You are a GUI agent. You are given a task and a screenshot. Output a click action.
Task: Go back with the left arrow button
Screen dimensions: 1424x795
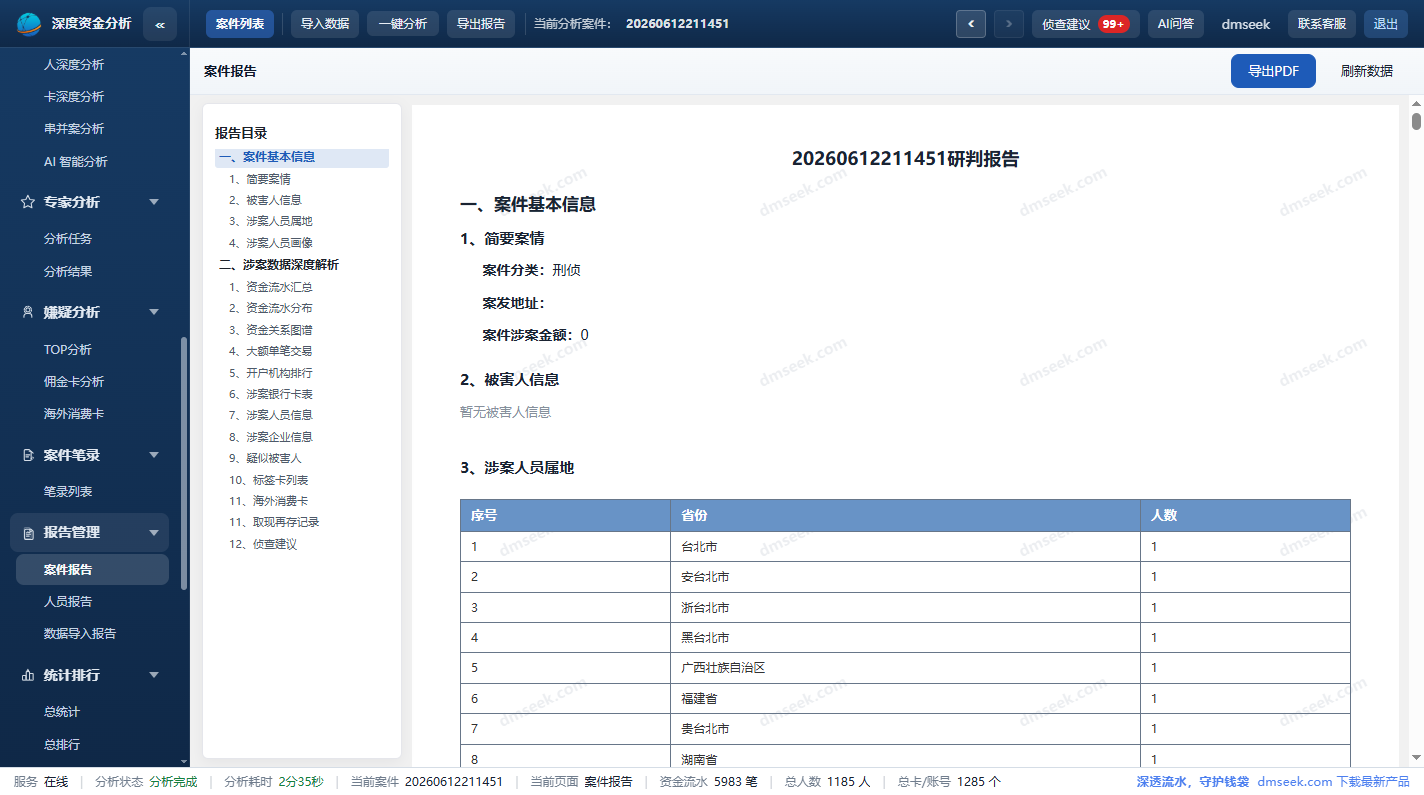point(971,24)
